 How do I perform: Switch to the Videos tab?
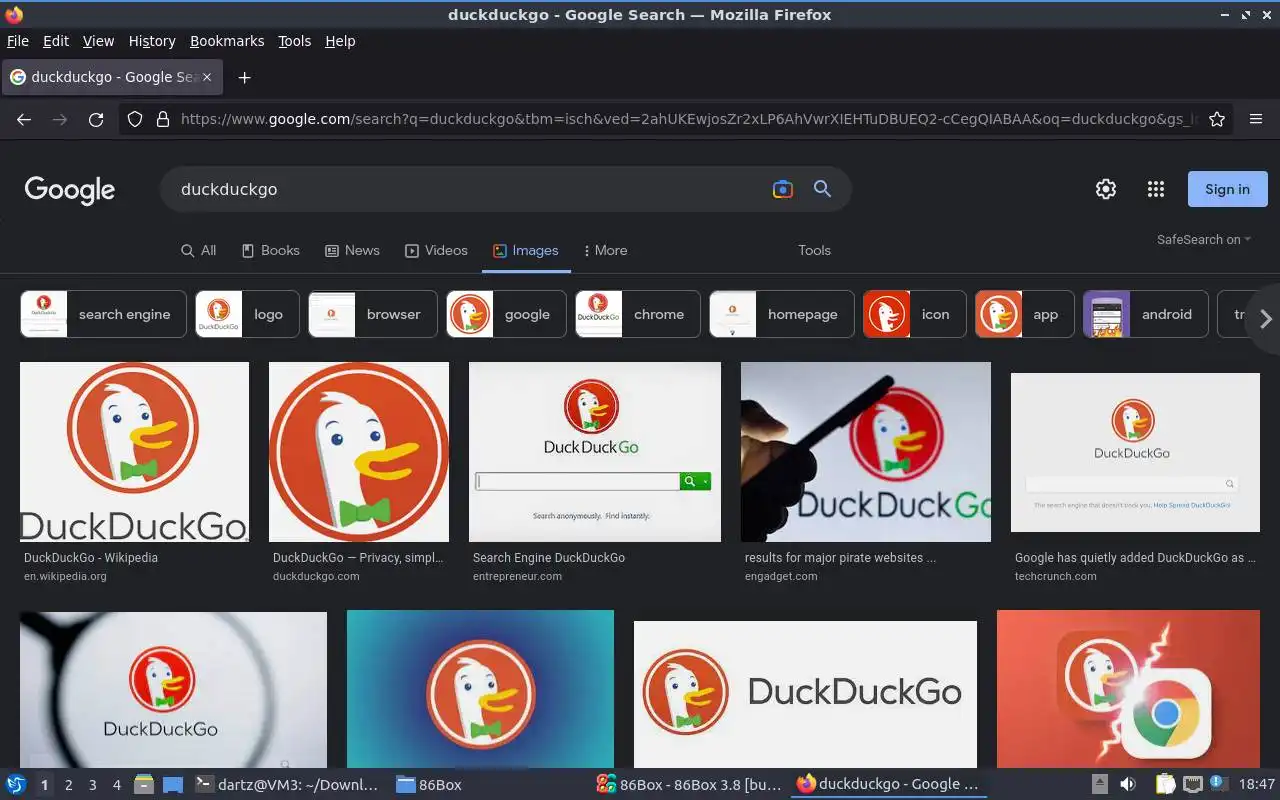pyautogui.click(x=436, y=250)
